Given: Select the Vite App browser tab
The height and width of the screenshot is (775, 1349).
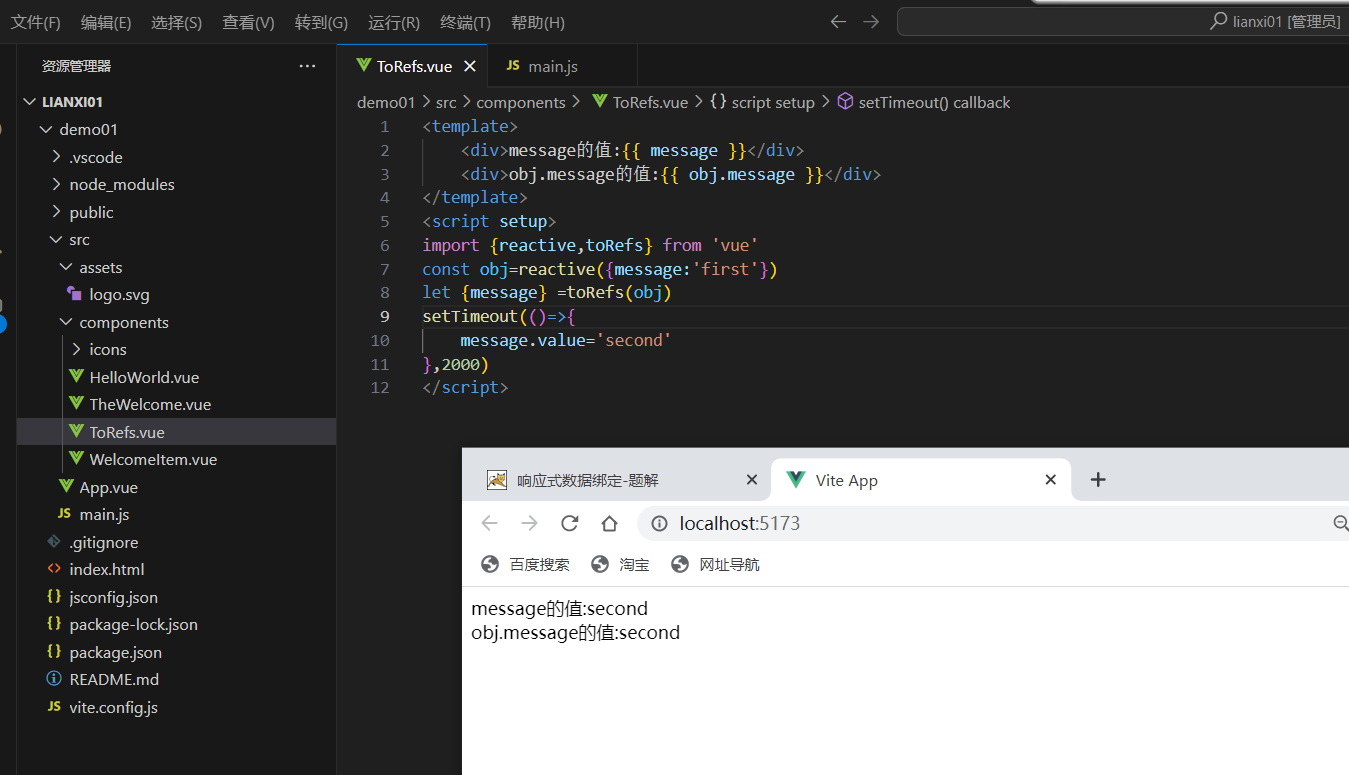Looking at the screenshot, I should pyautogui.click(x=920, y=480).
